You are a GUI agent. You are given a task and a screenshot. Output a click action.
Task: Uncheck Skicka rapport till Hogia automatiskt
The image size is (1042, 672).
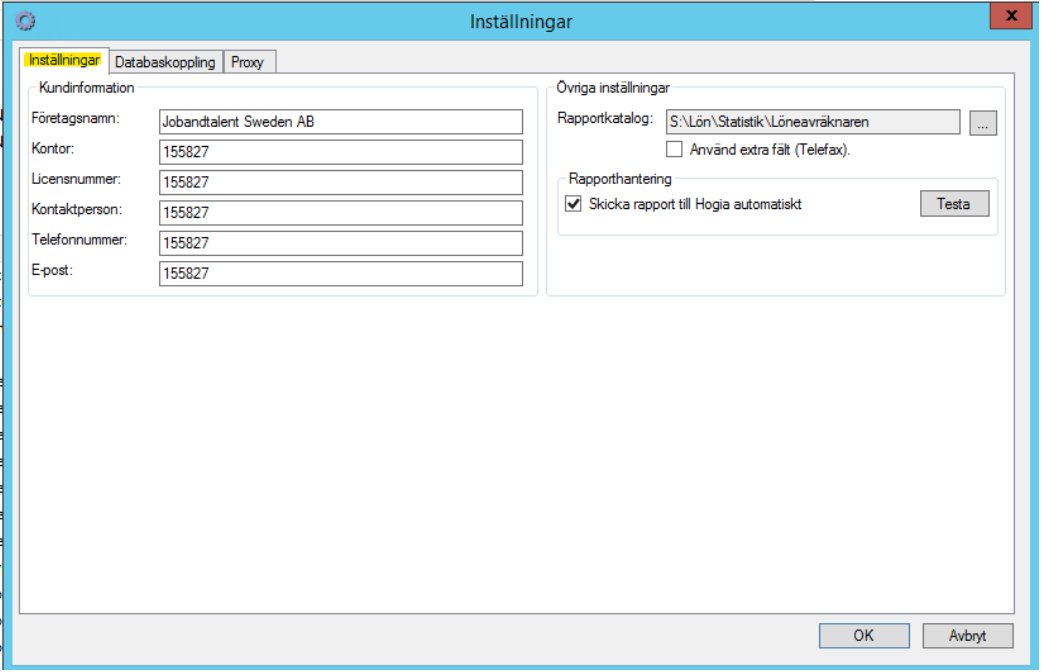click(x=574, y=204)
